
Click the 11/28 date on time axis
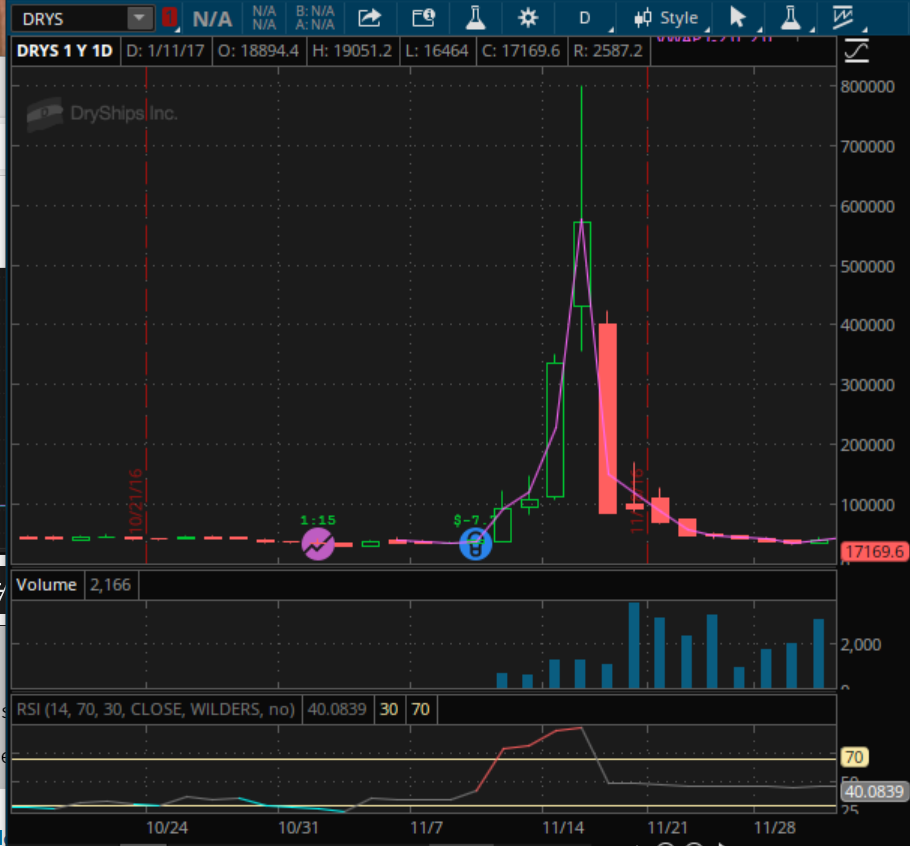pos(775,828)
